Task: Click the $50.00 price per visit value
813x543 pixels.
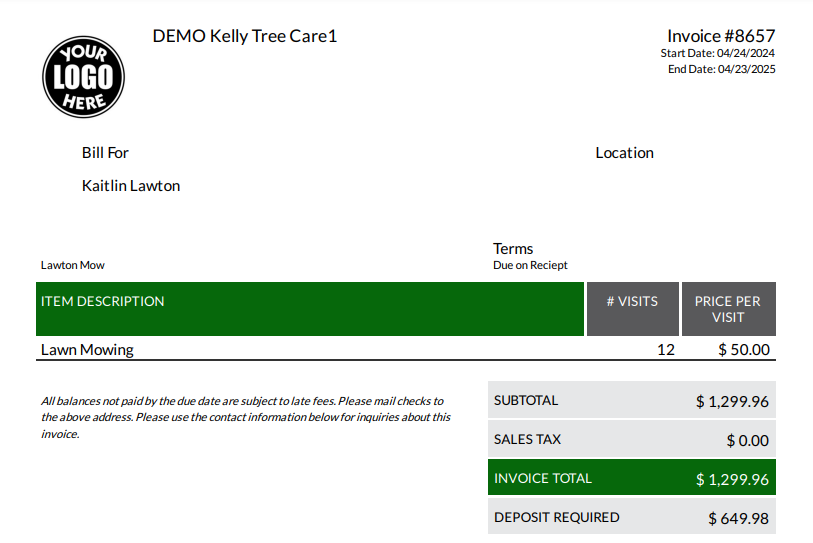Action: point(744,350)
